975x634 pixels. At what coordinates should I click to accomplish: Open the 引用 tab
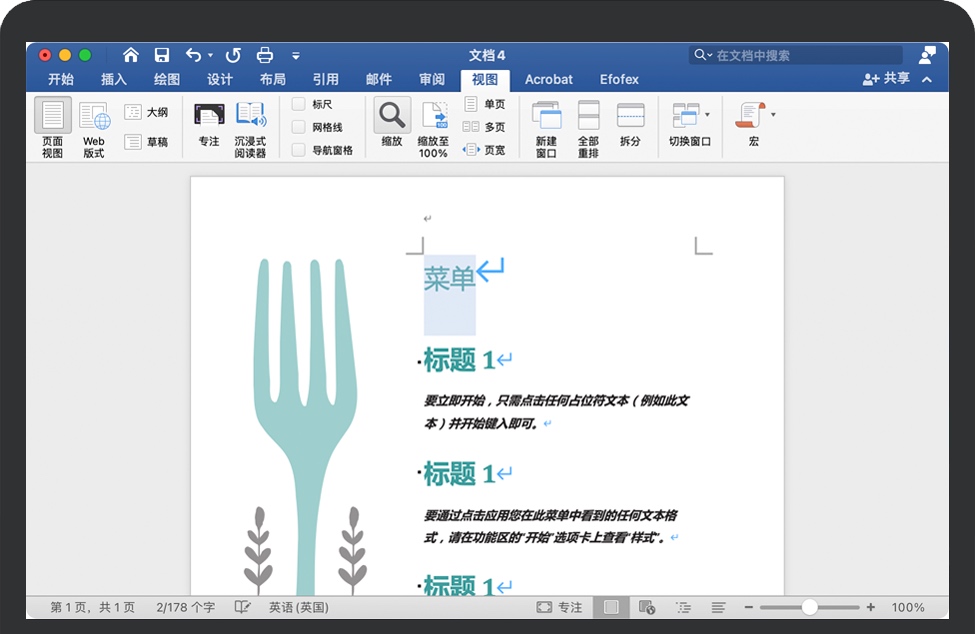click(x=326, y=79)
